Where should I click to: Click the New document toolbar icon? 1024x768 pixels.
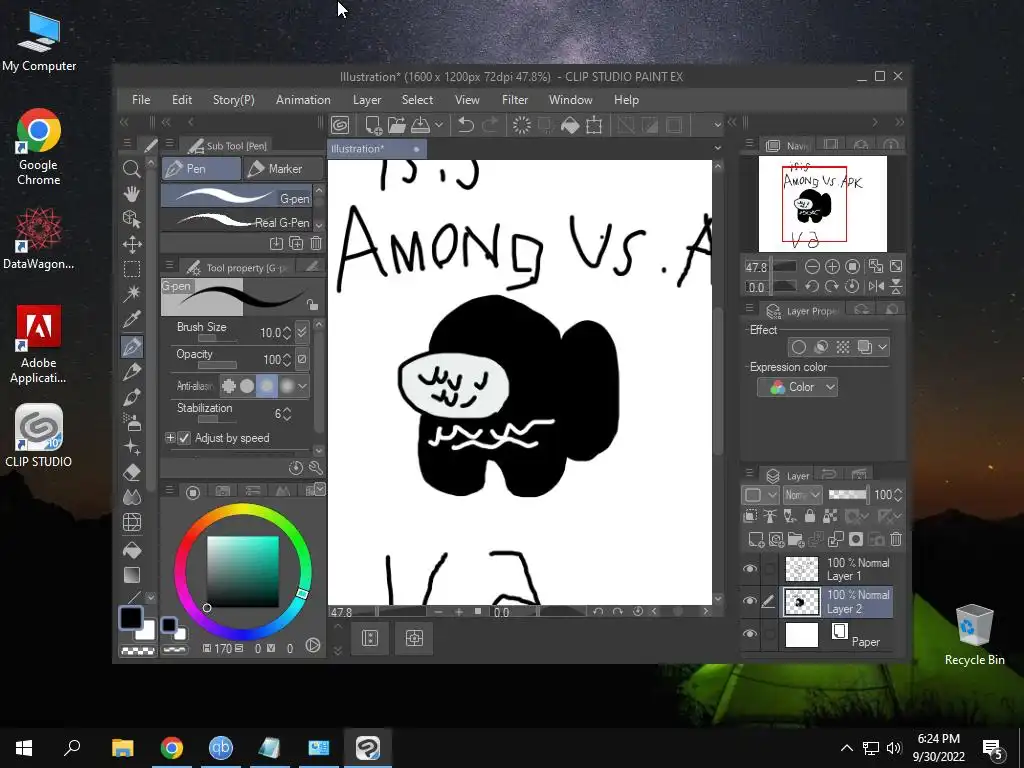coord(373,125)
